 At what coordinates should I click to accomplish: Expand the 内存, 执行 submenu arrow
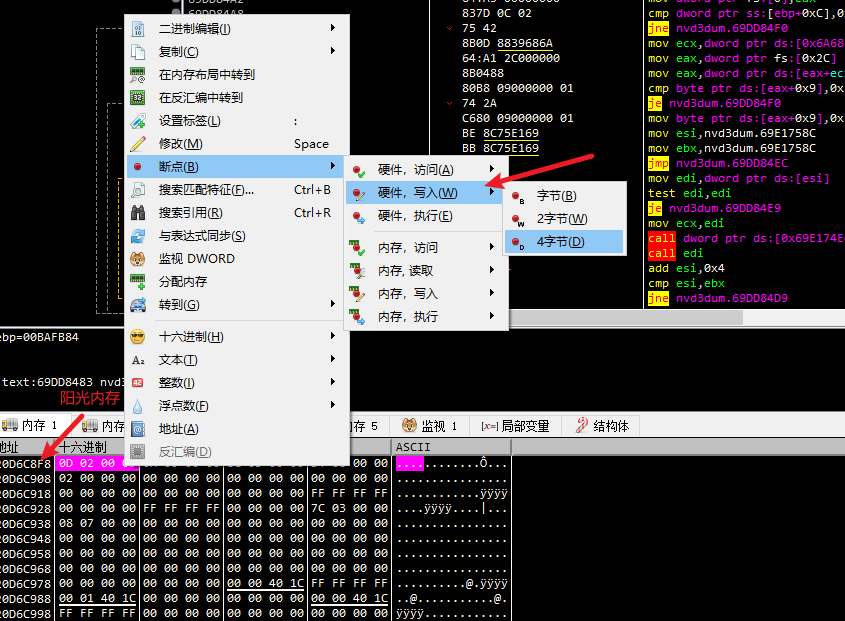click(x=491, y=315)
